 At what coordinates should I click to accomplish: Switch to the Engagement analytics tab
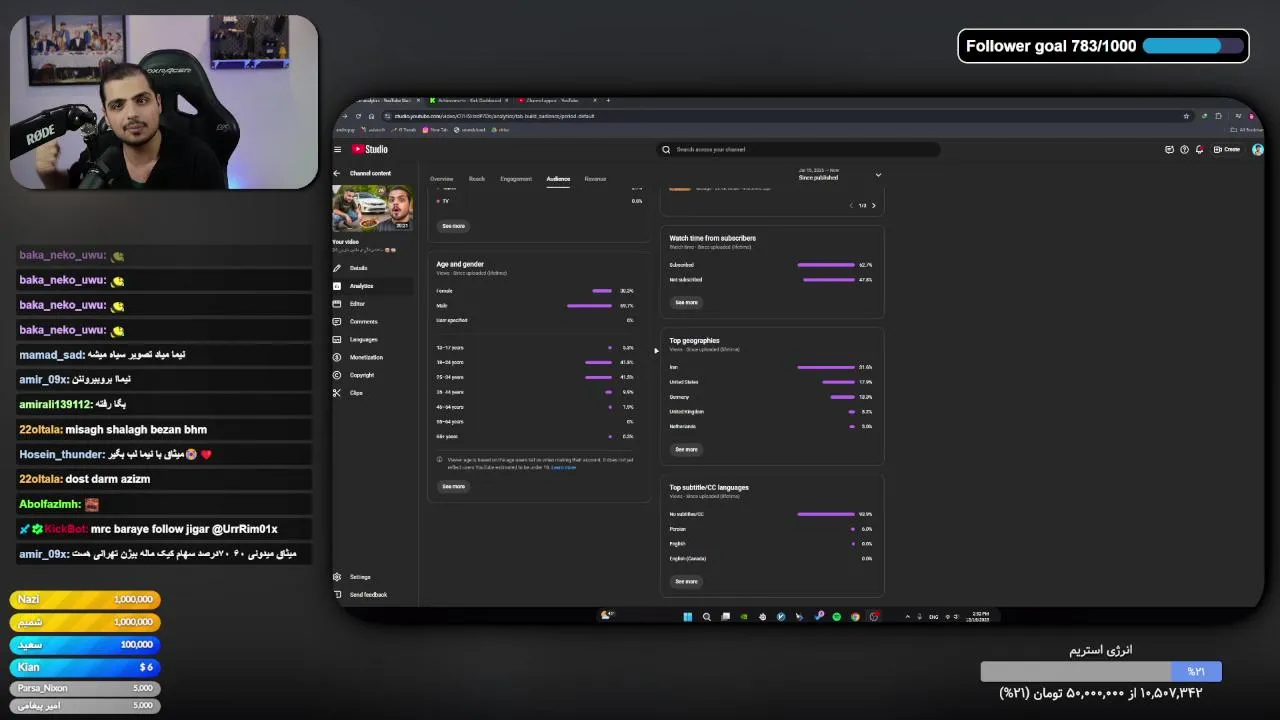pyautogui.click(x=516, y=179)
